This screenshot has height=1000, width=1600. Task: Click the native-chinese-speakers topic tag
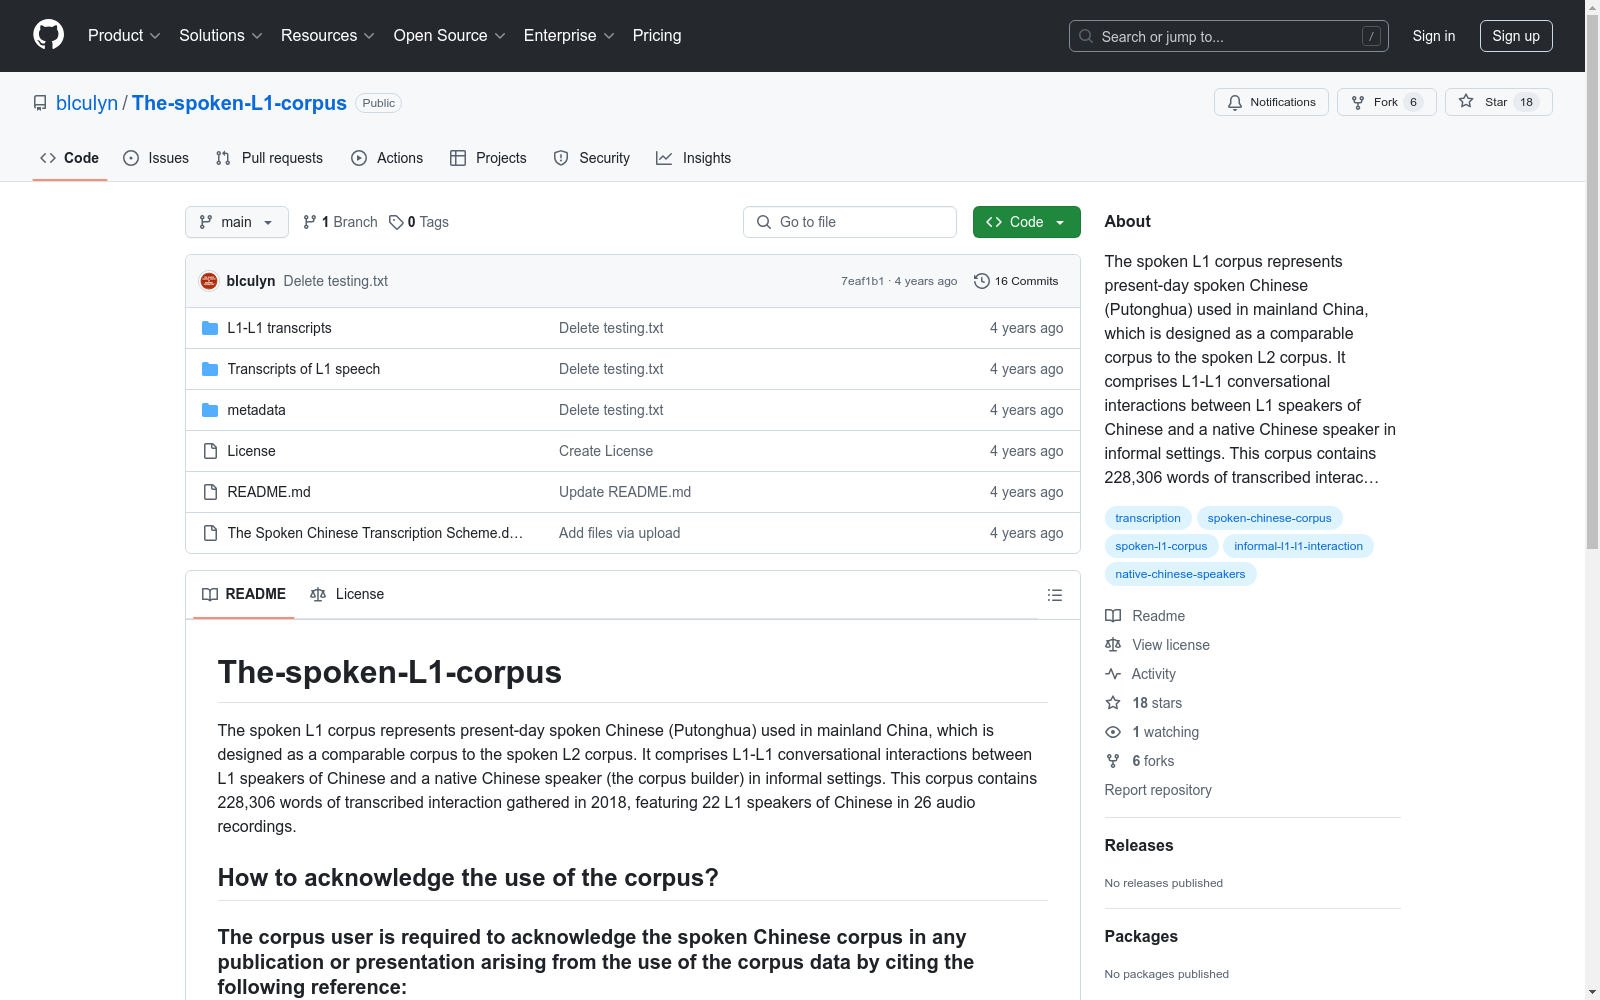(x=1180, y=574)
